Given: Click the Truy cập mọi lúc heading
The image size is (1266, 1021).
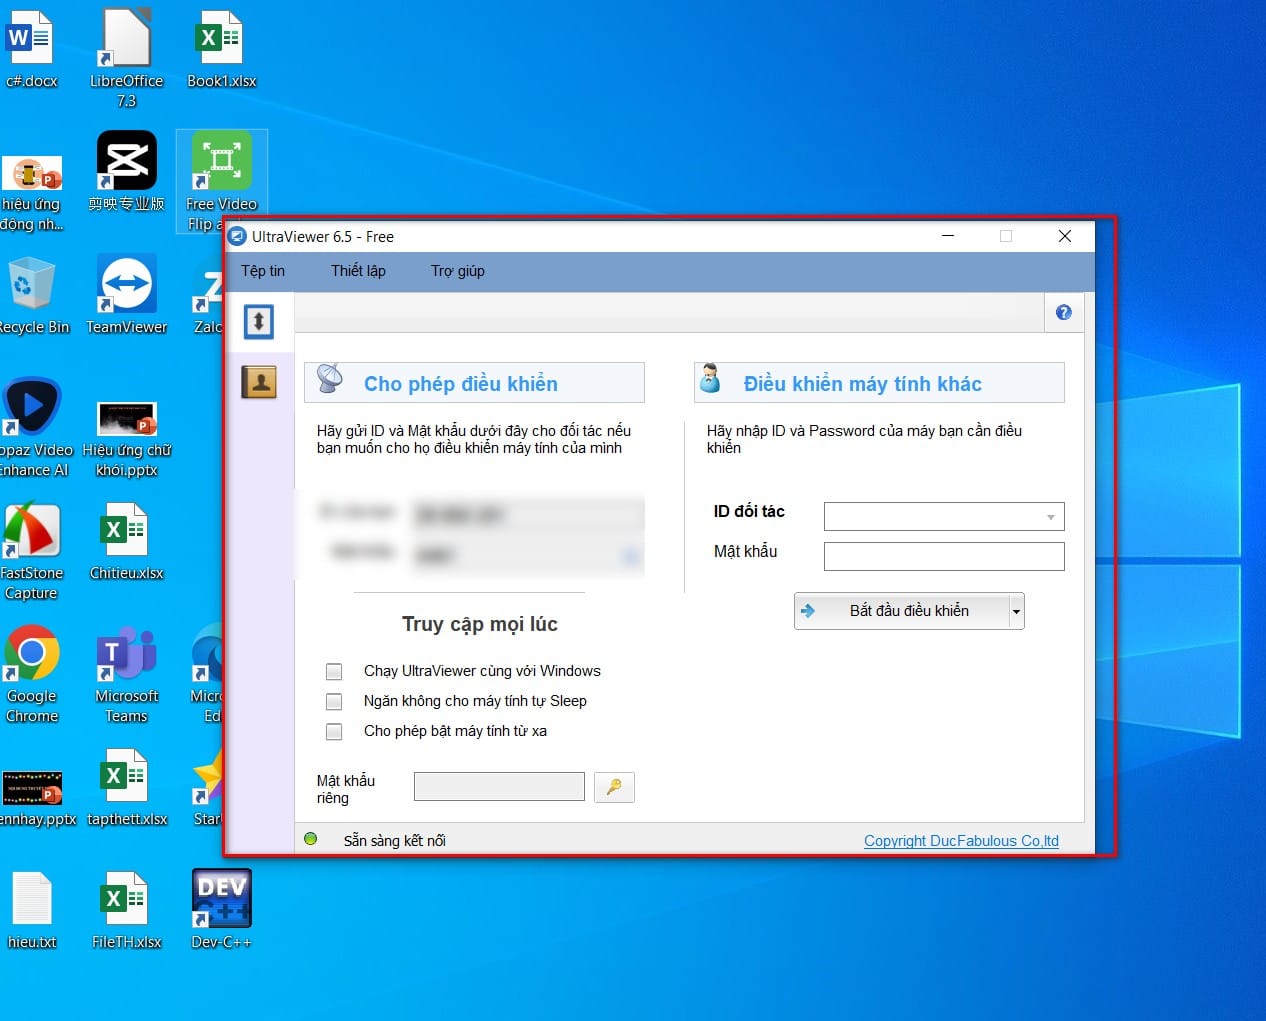Looking at the screenshot, I should click(x=480, y=624).
